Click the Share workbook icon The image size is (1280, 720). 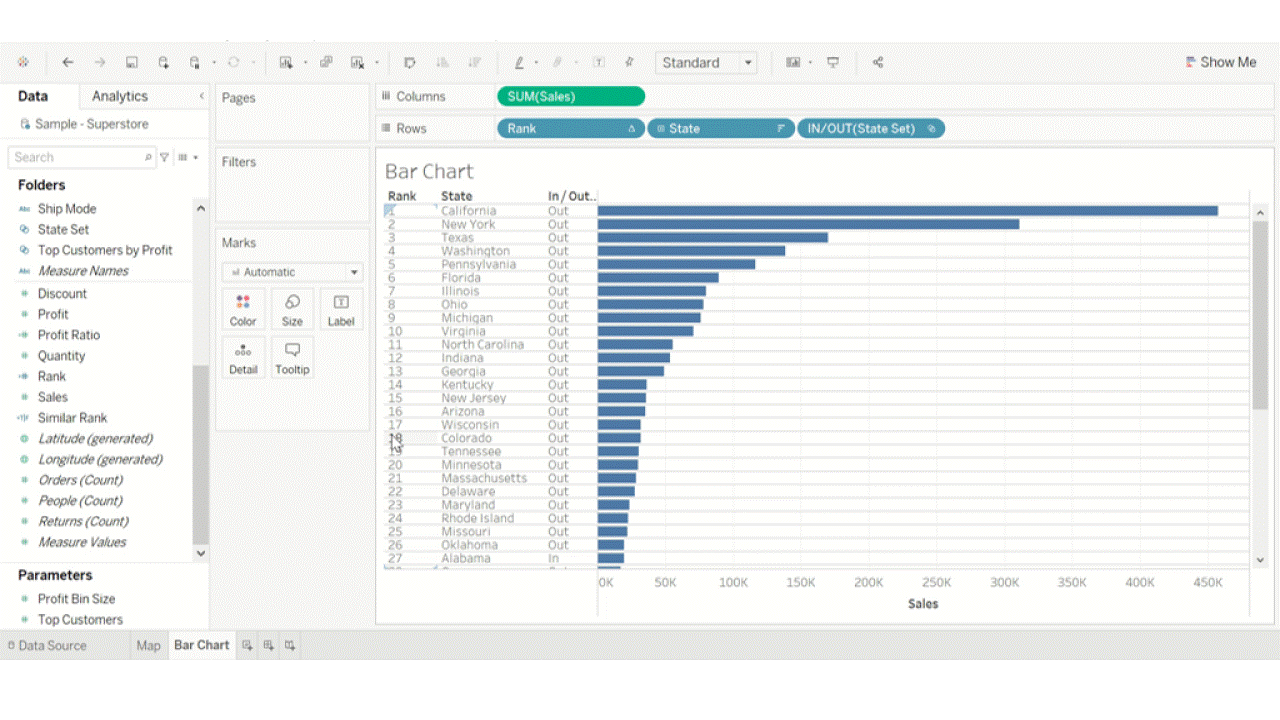tap(878, 62)
